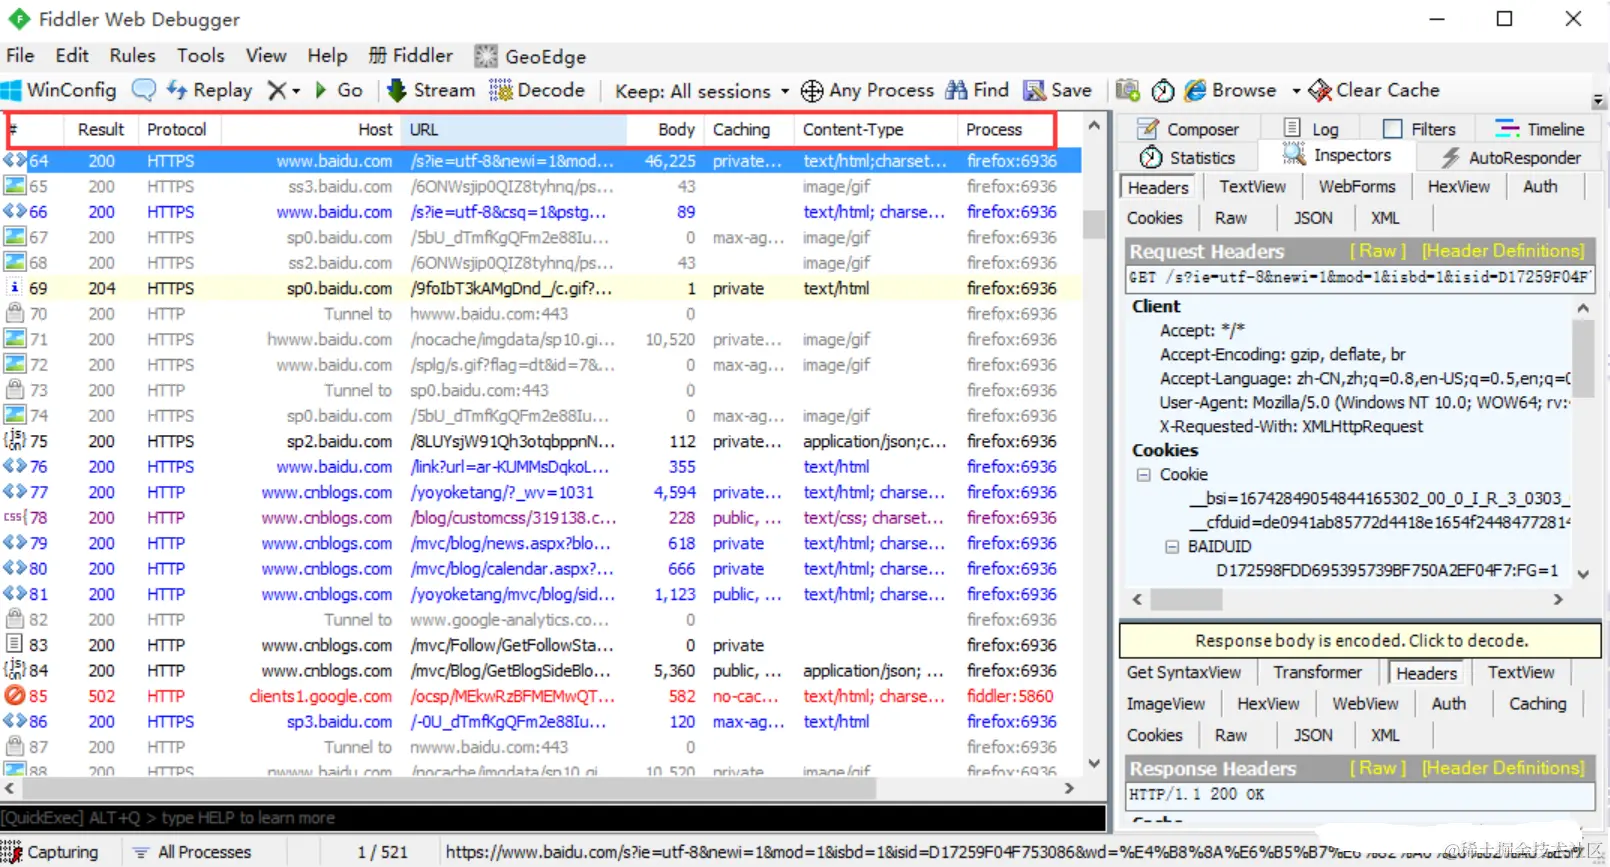The image size is (1610, 867).
Task: Click the Go resume button
Action: [339, 90]
